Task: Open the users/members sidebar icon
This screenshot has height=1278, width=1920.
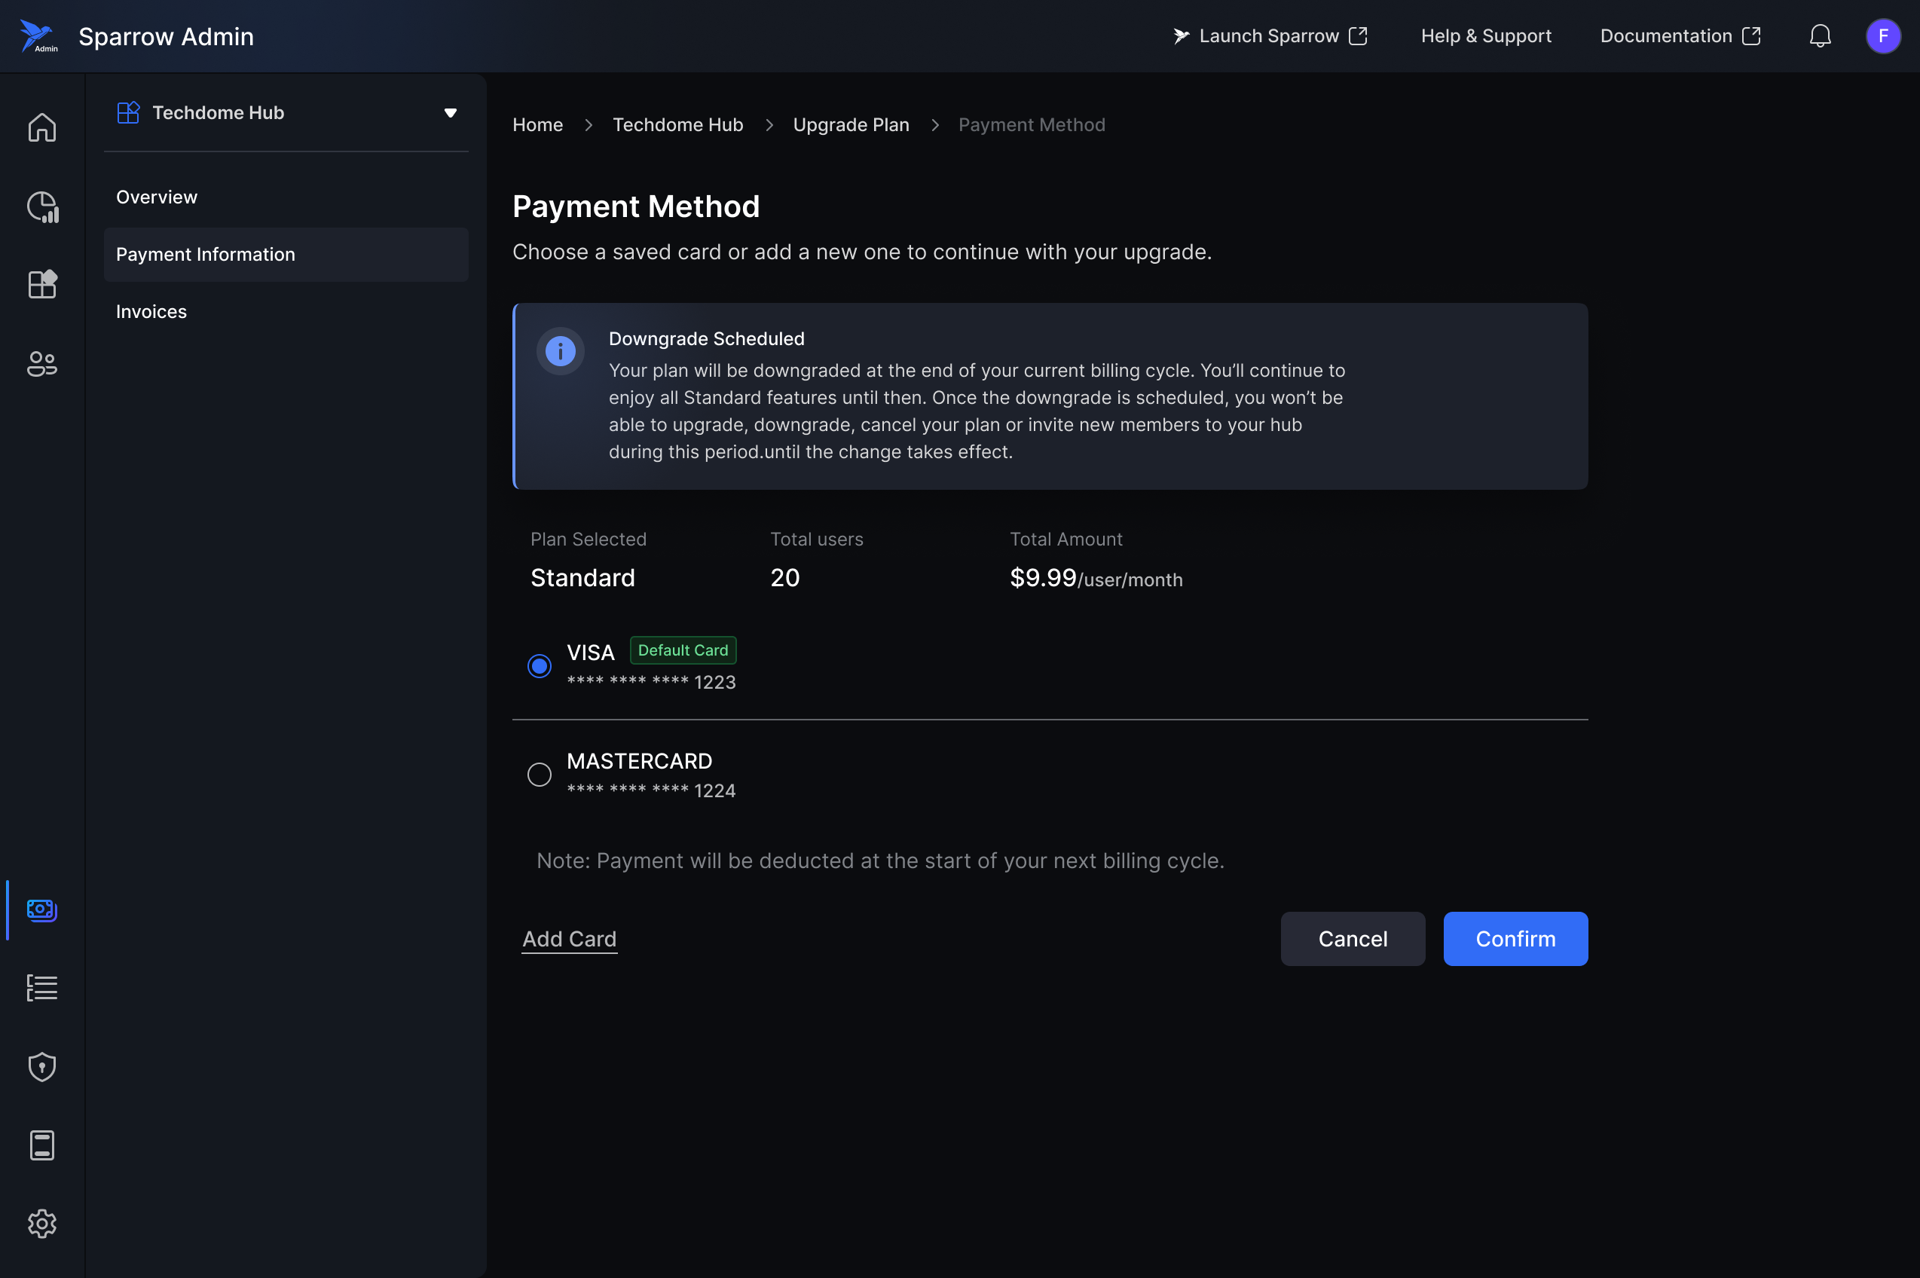Action: 42,364
